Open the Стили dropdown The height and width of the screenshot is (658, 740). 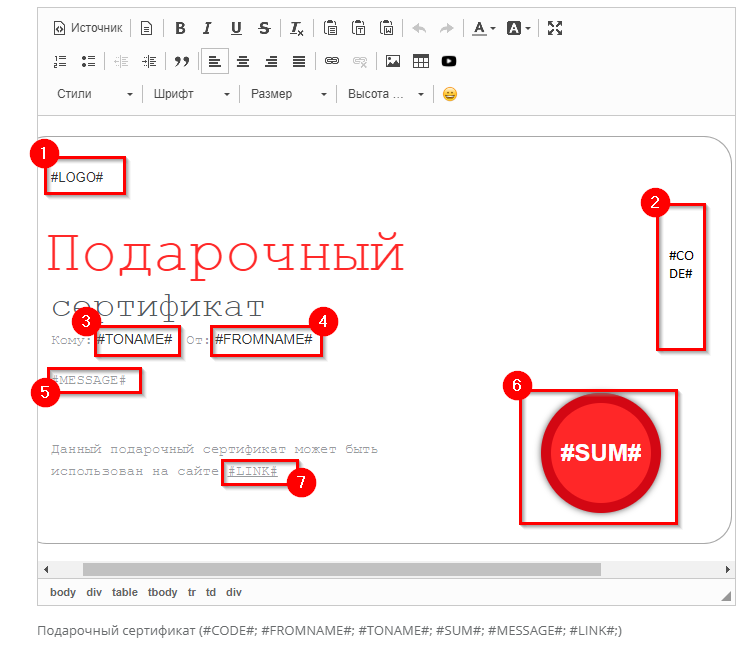click(95, 94)
